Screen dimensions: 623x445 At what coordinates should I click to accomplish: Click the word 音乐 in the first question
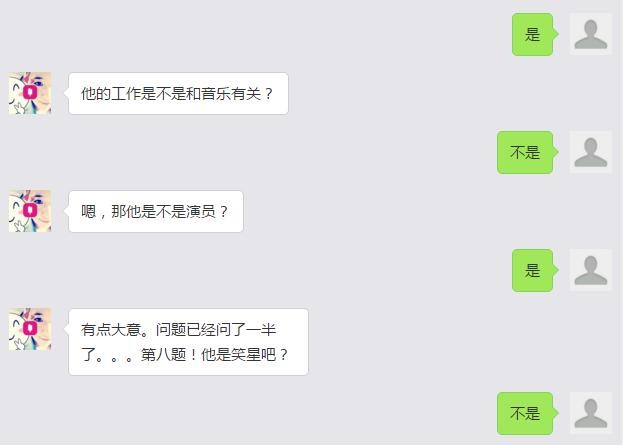point(216,94)
